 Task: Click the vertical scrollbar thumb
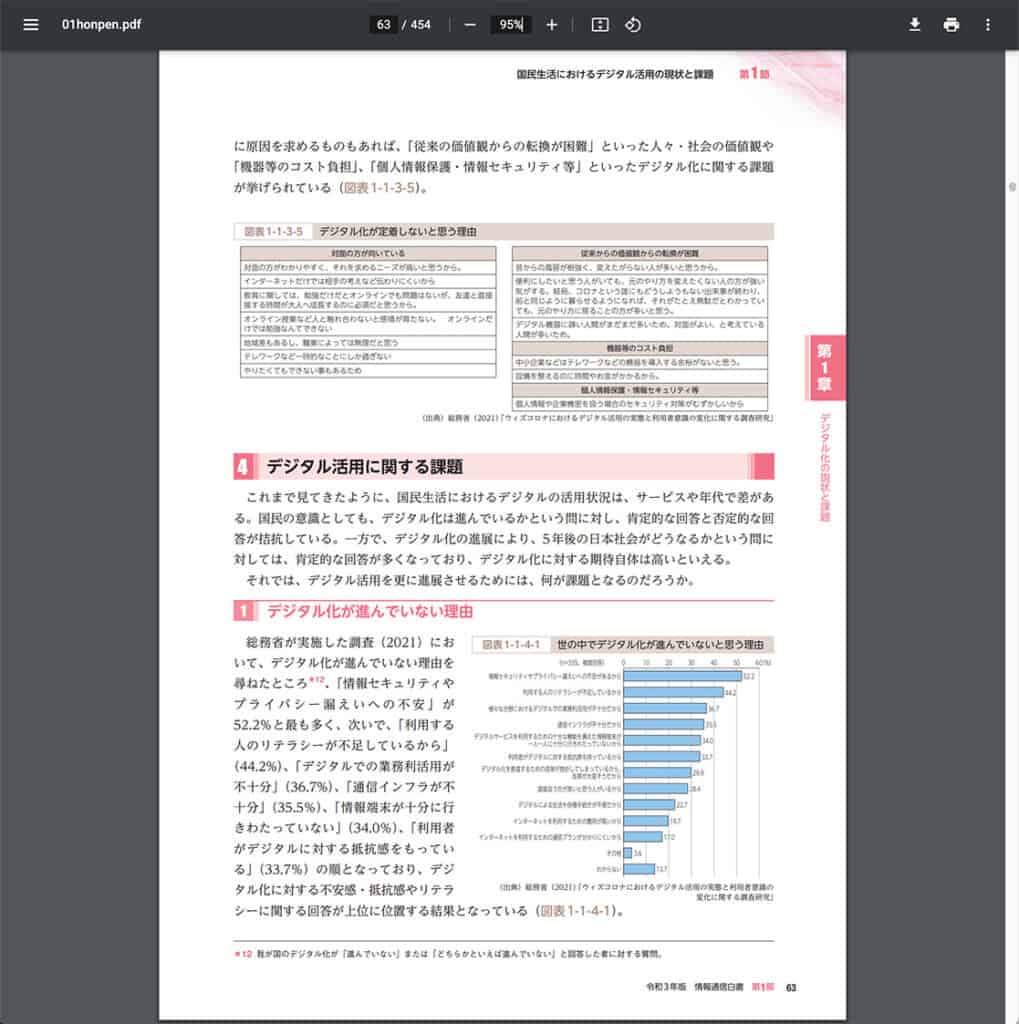(1012, 187)
